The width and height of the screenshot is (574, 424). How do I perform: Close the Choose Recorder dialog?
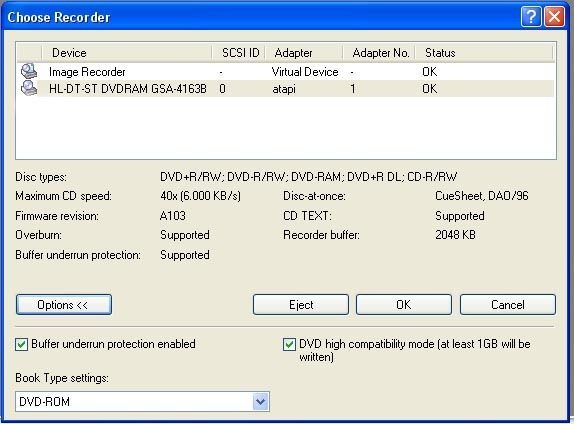click(554, 16)
